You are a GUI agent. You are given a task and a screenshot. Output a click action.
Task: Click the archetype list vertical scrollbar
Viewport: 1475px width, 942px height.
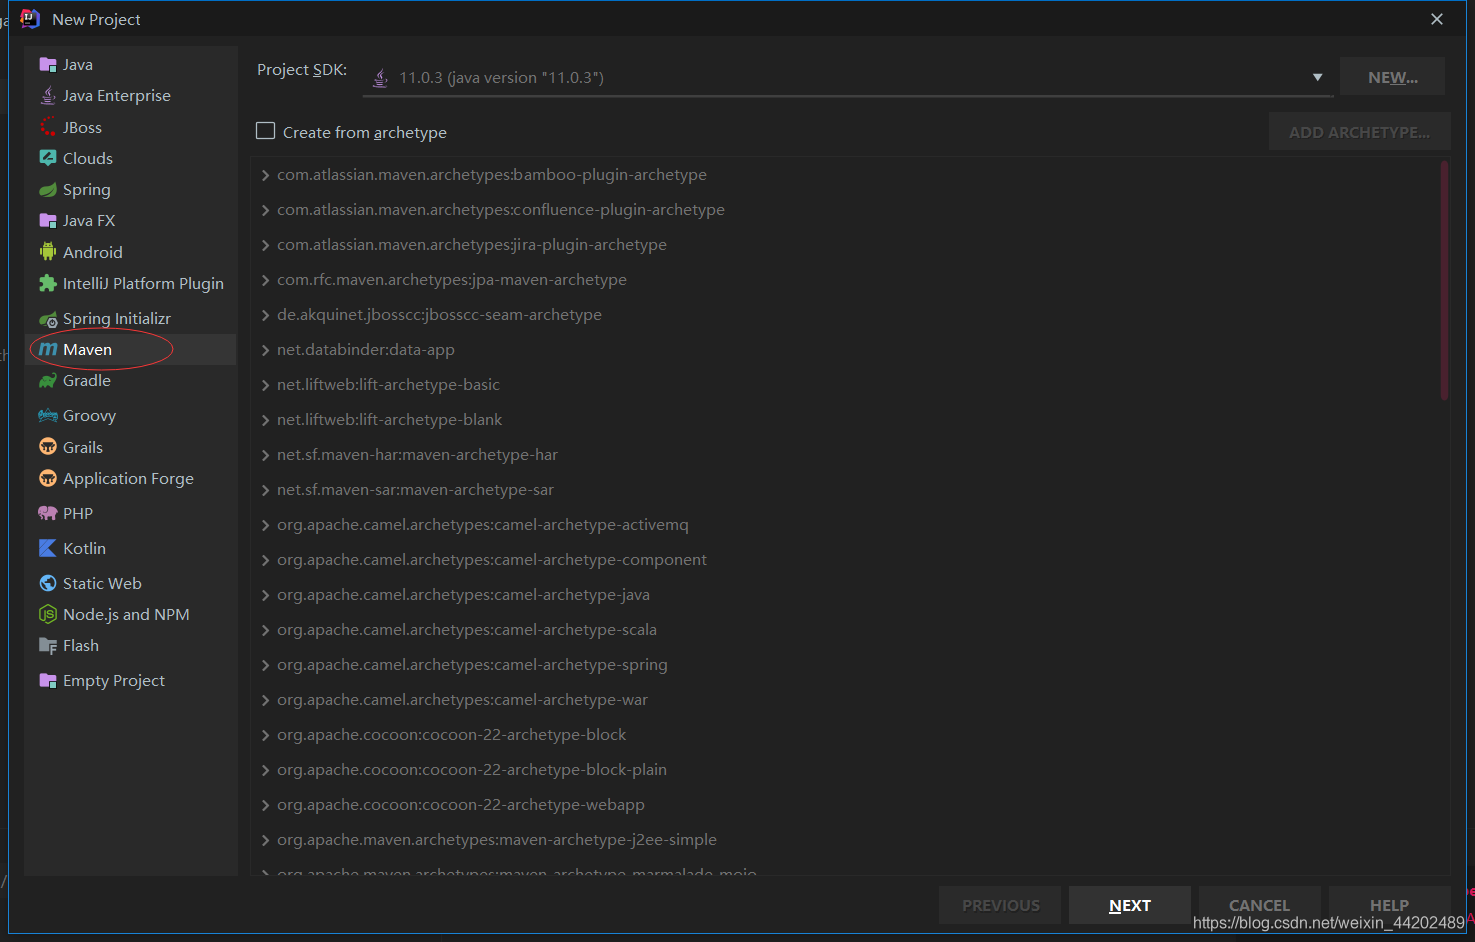click(x=1444, y=281)
